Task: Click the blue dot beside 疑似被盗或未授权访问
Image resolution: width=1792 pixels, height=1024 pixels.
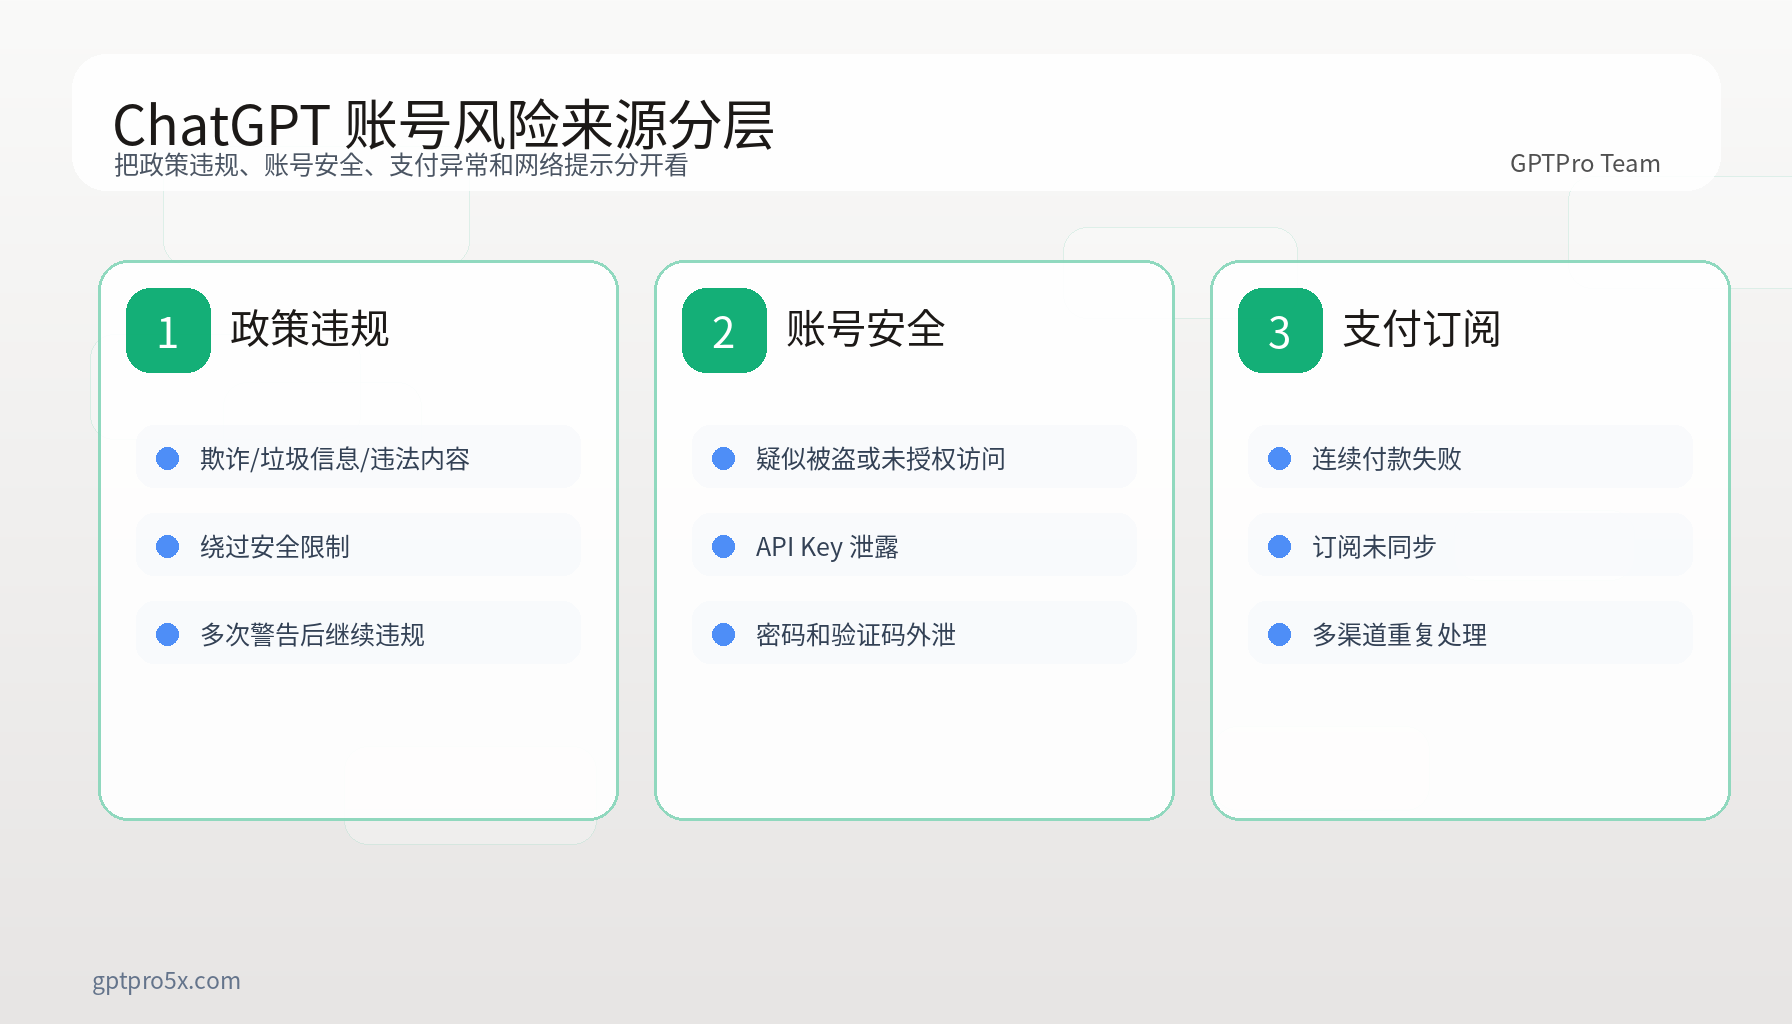Action: click(724, 458)
